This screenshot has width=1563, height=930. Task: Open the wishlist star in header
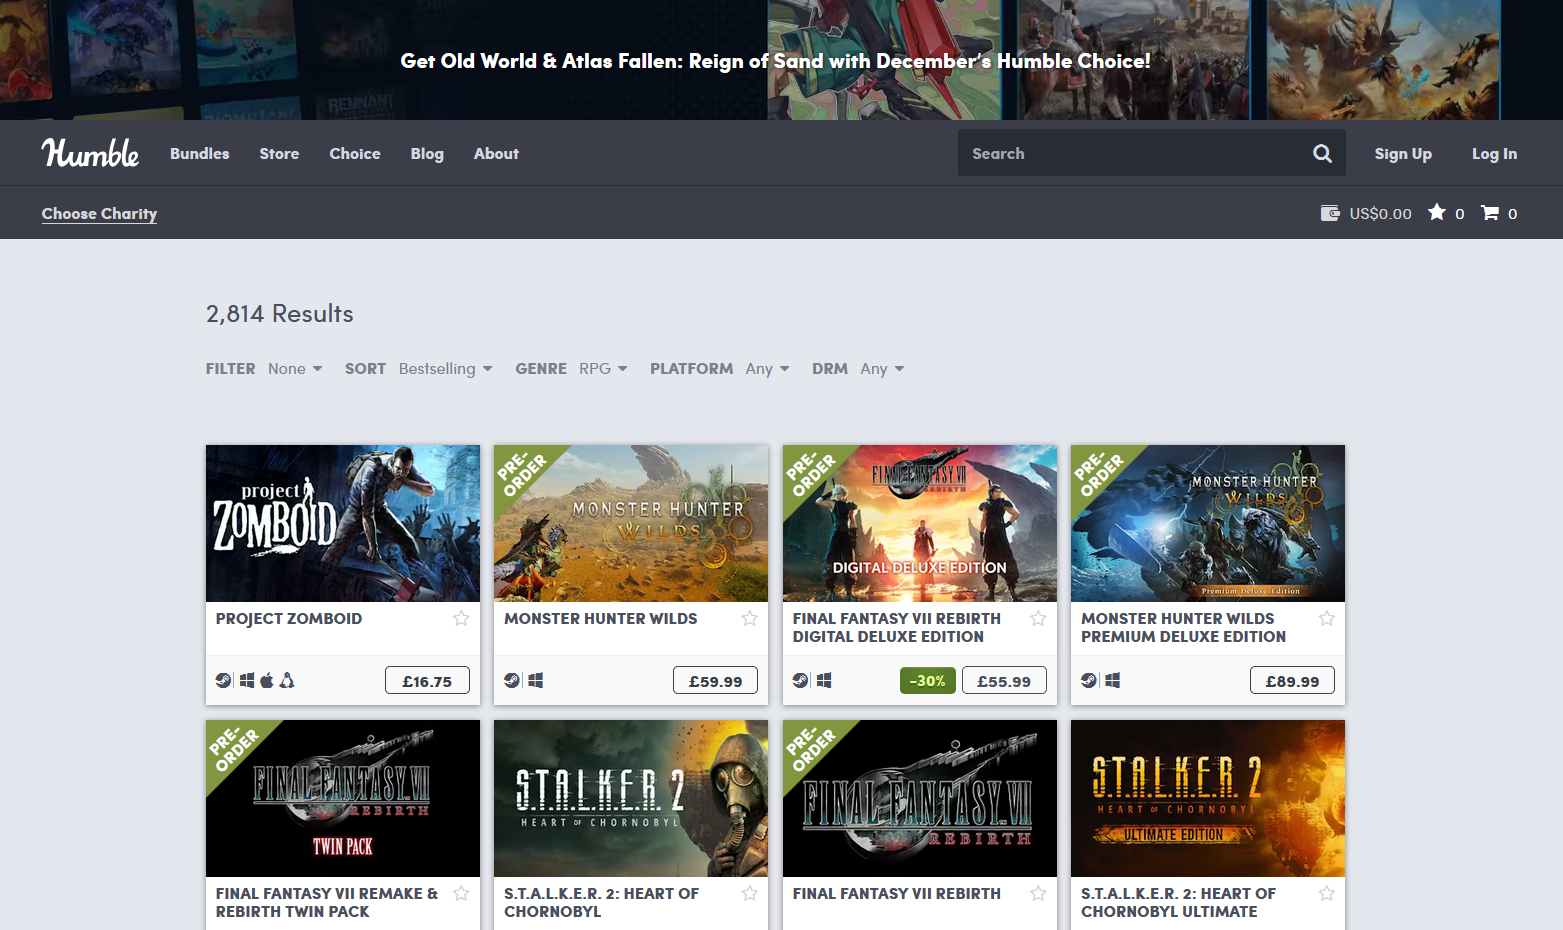click(x=1437, y=212)
